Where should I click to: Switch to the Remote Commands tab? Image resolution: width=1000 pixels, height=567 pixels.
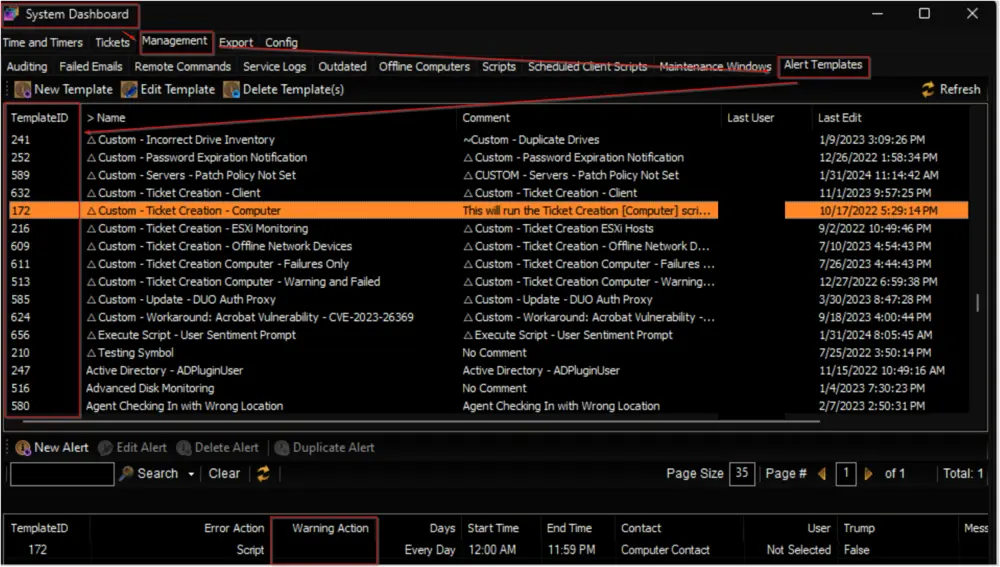click(182, 66)
